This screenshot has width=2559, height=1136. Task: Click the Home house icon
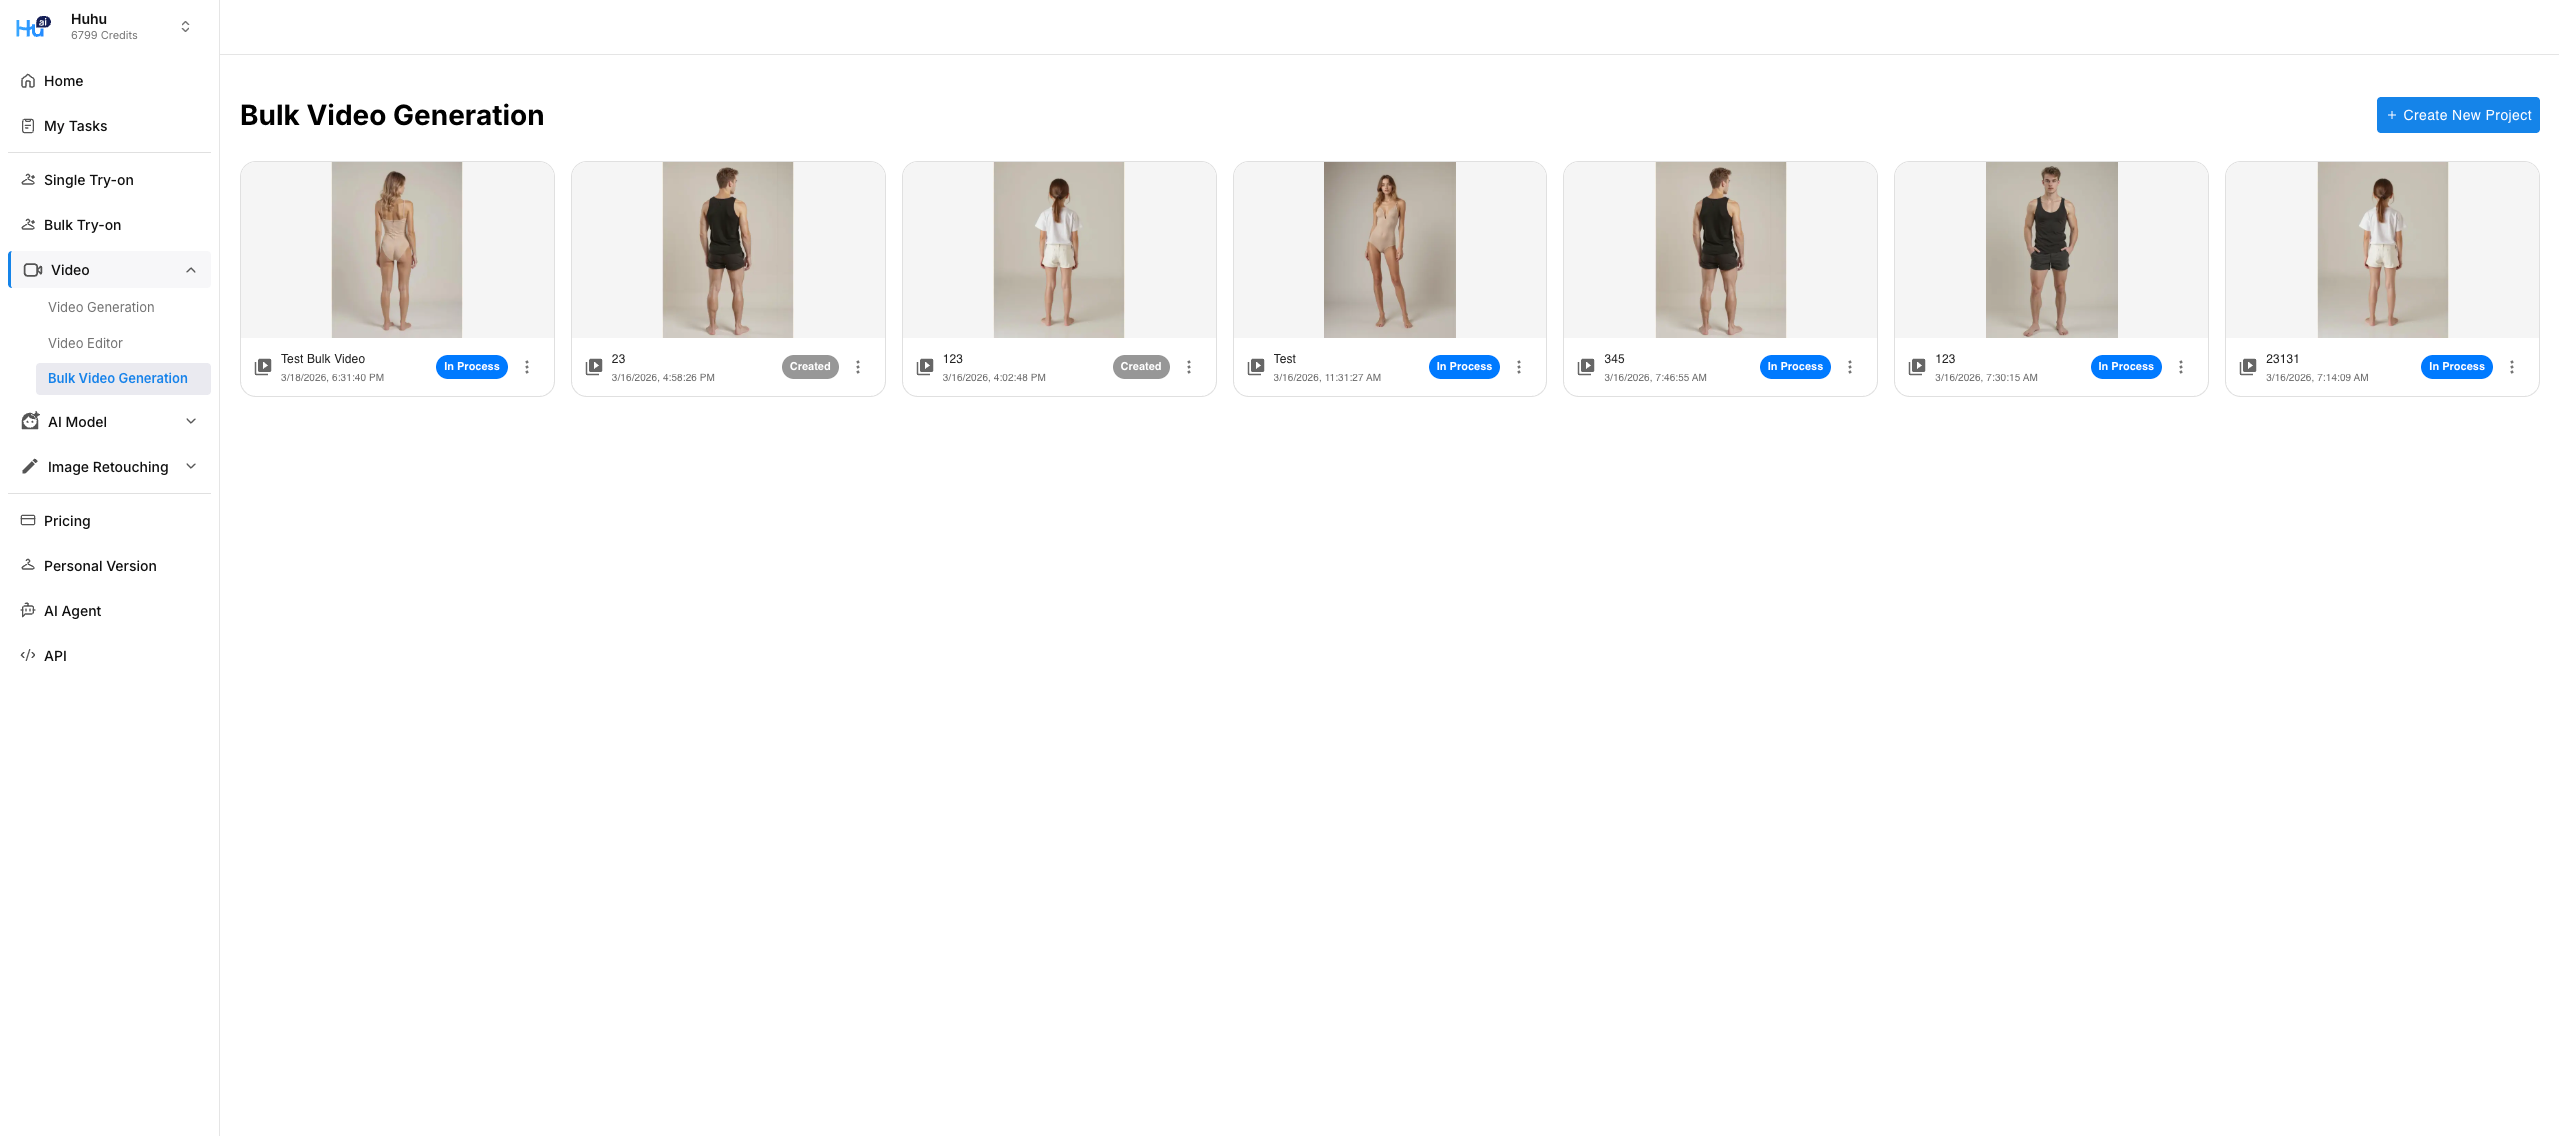point(28,81)
